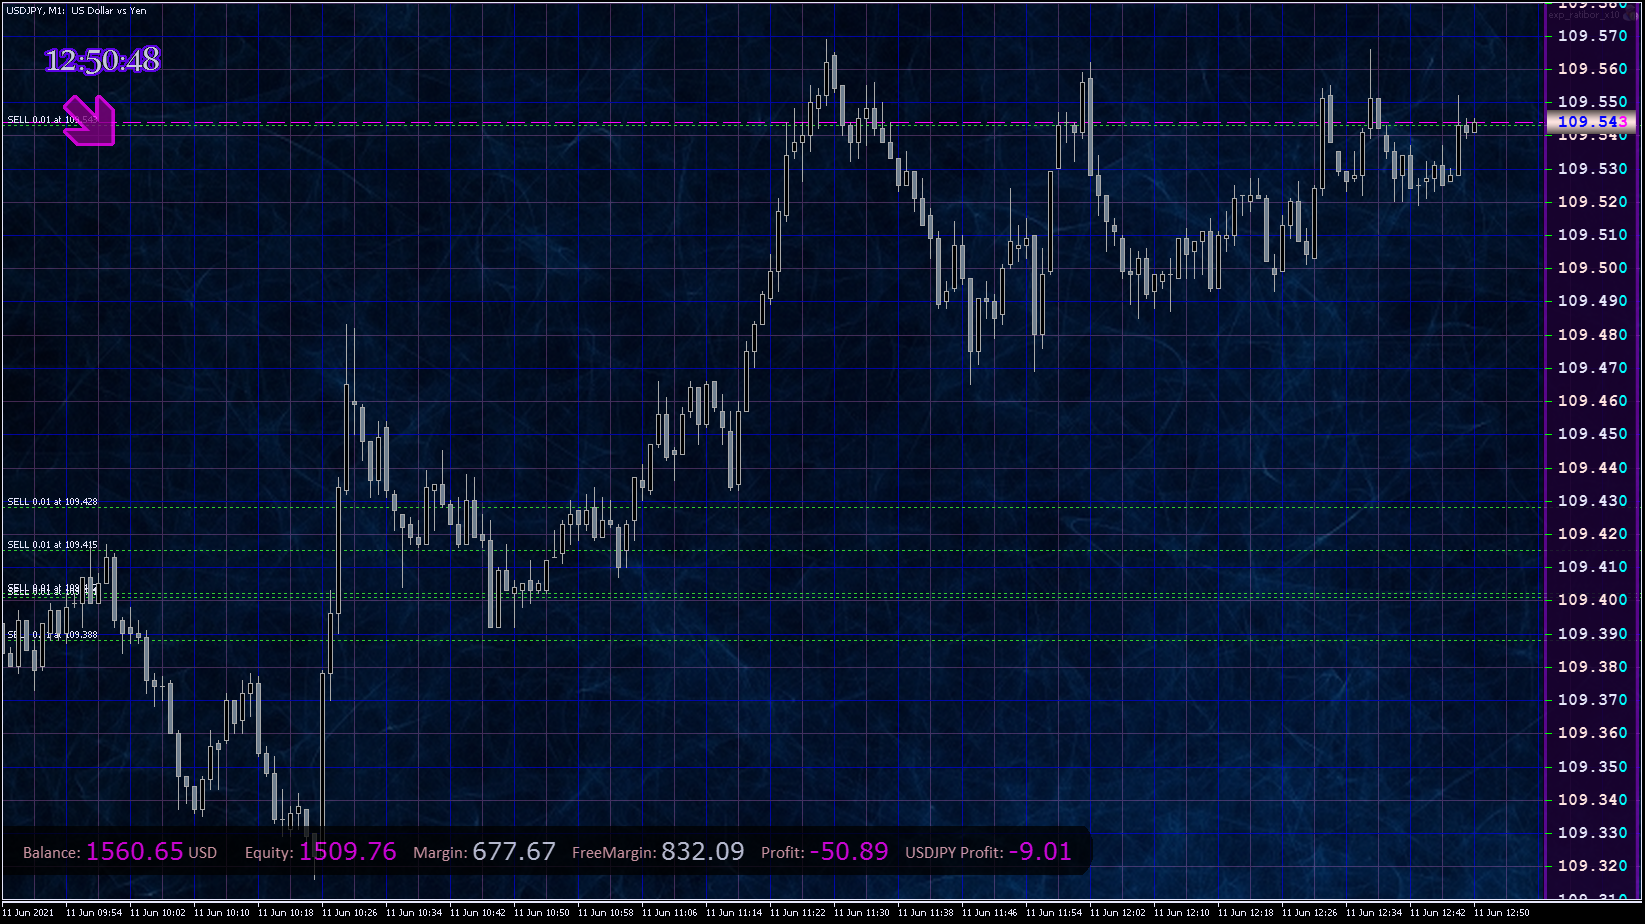Click the 109.470 price axis label
Image resolution: width=1645 pixels, height=924 pixels.
click(1593, 368)
